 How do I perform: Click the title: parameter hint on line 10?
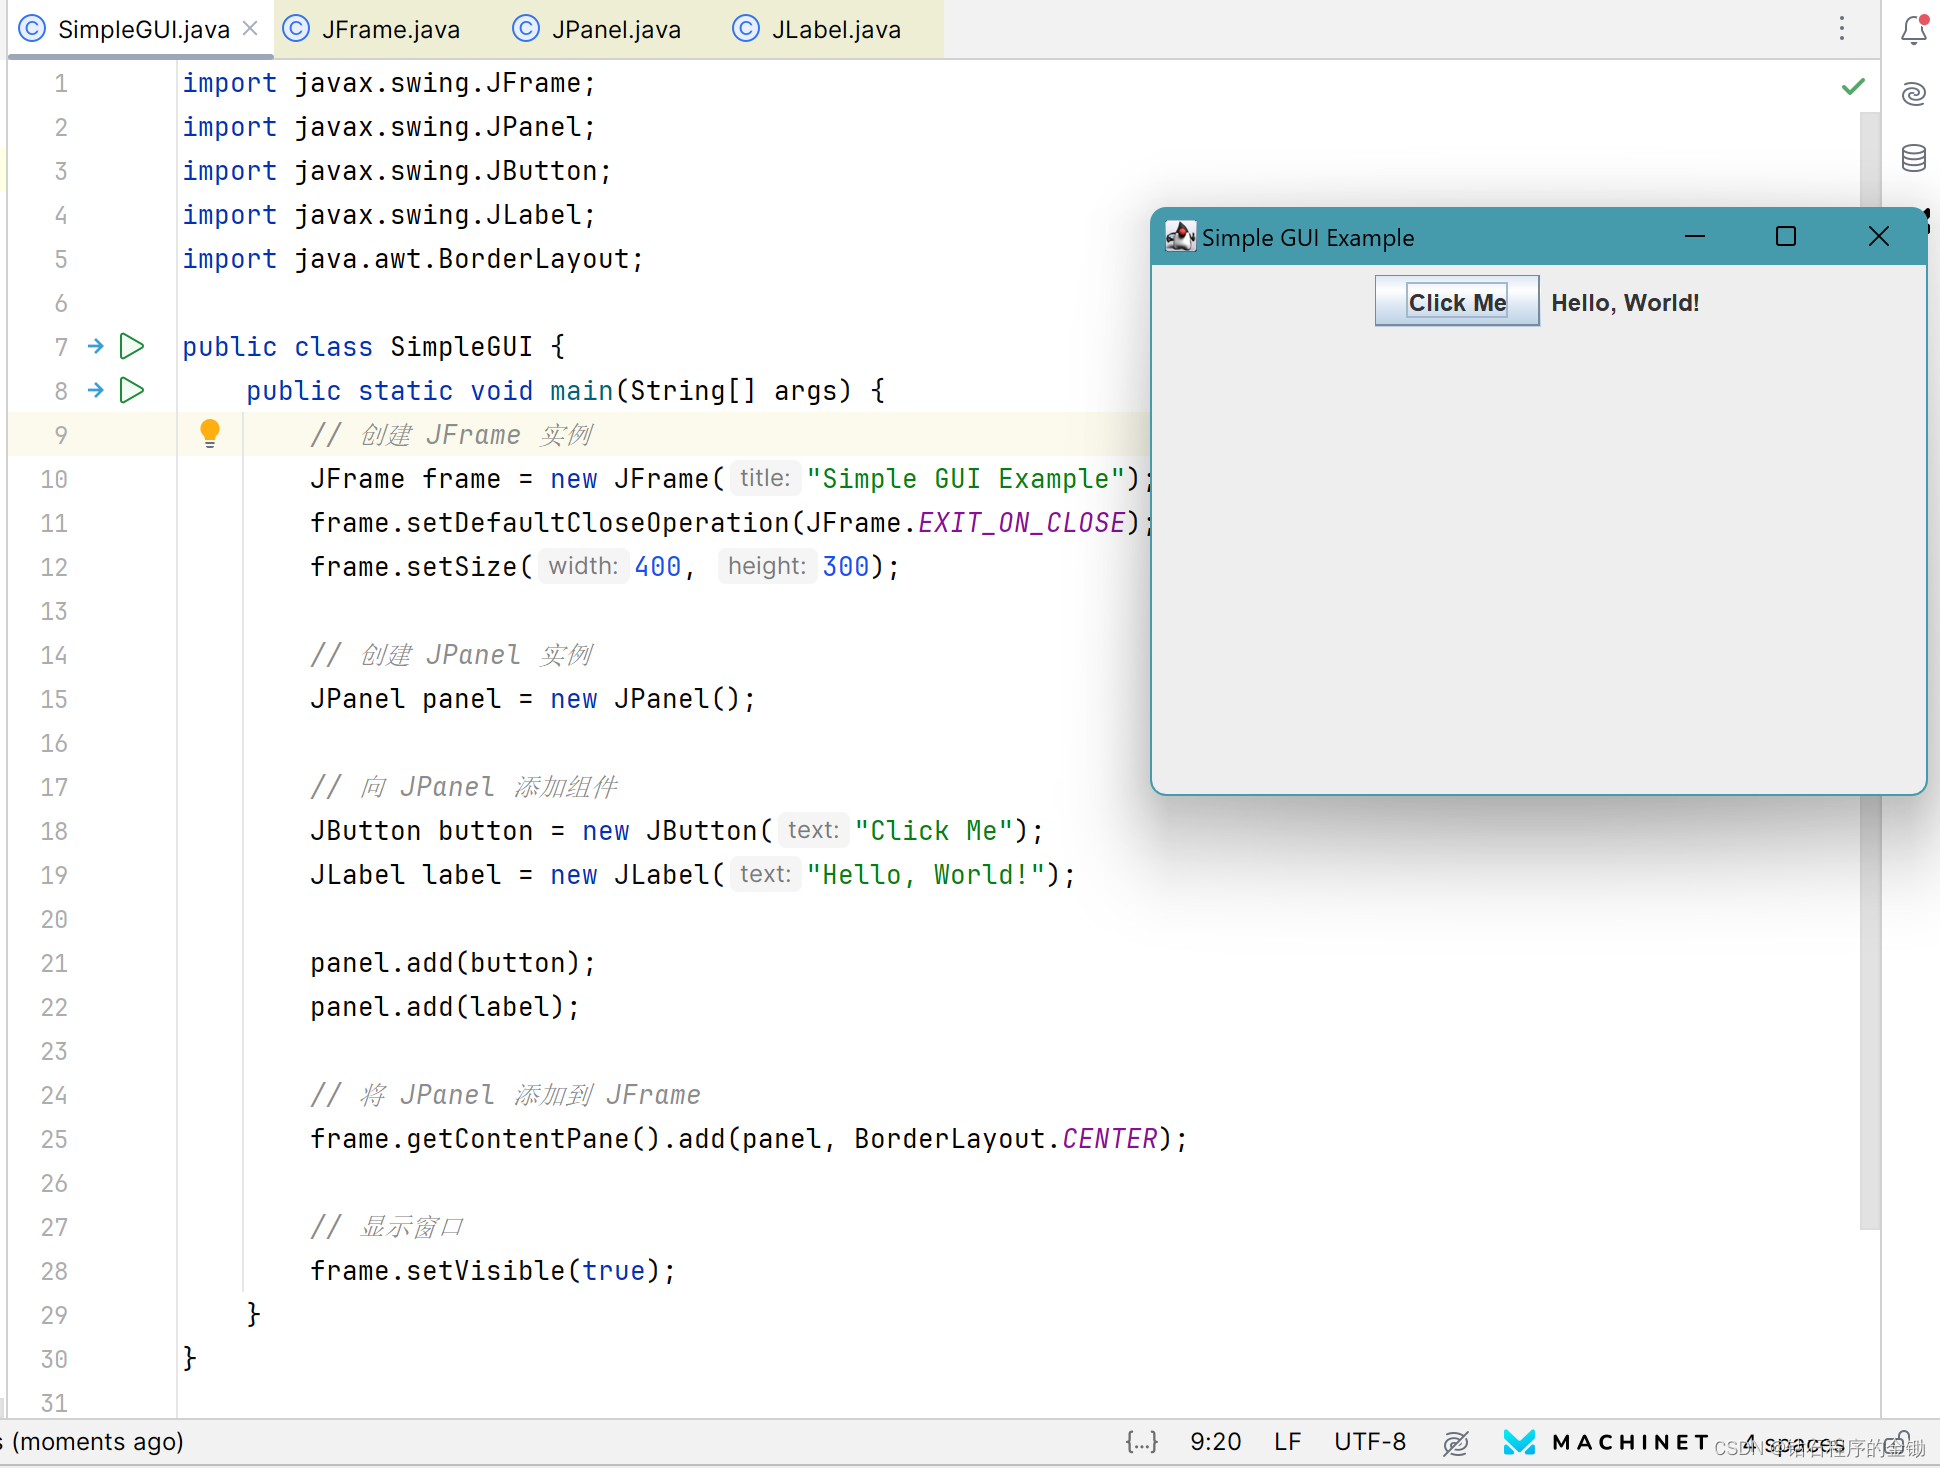[765, 479]
